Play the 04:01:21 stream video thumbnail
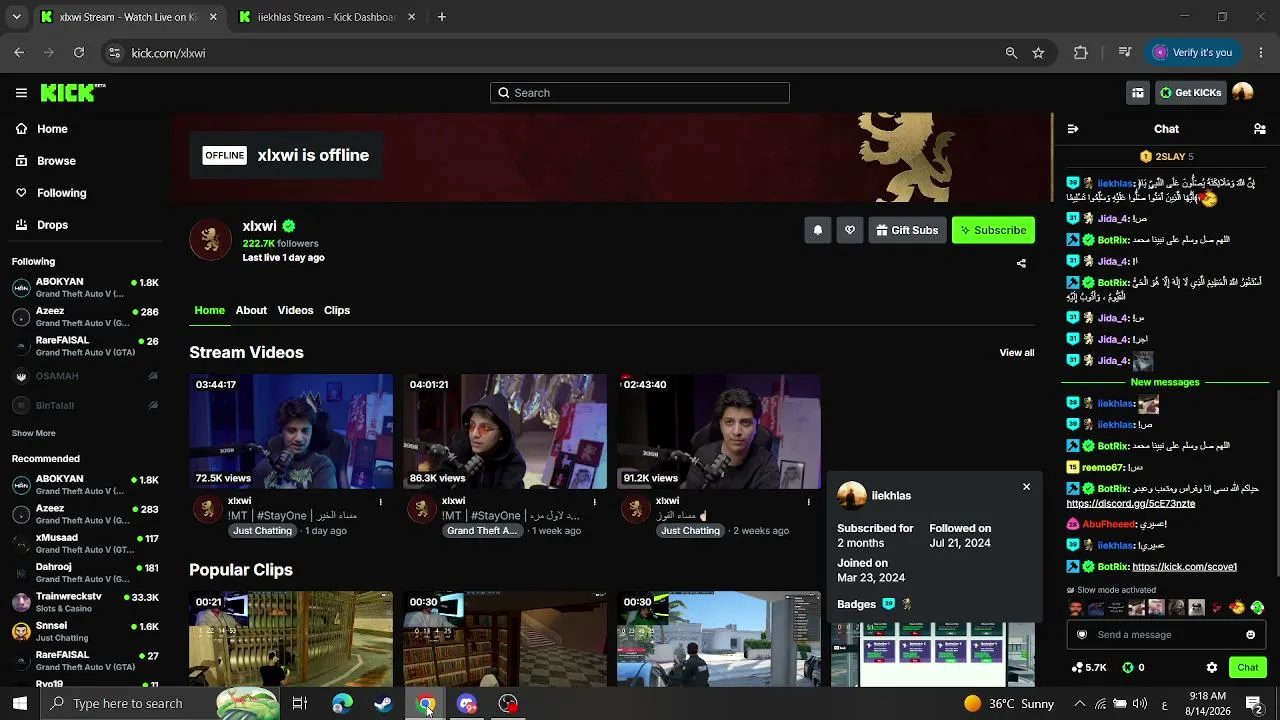Screen dimensions: 1280x720 pyautogui.click(x=505, y=432)
